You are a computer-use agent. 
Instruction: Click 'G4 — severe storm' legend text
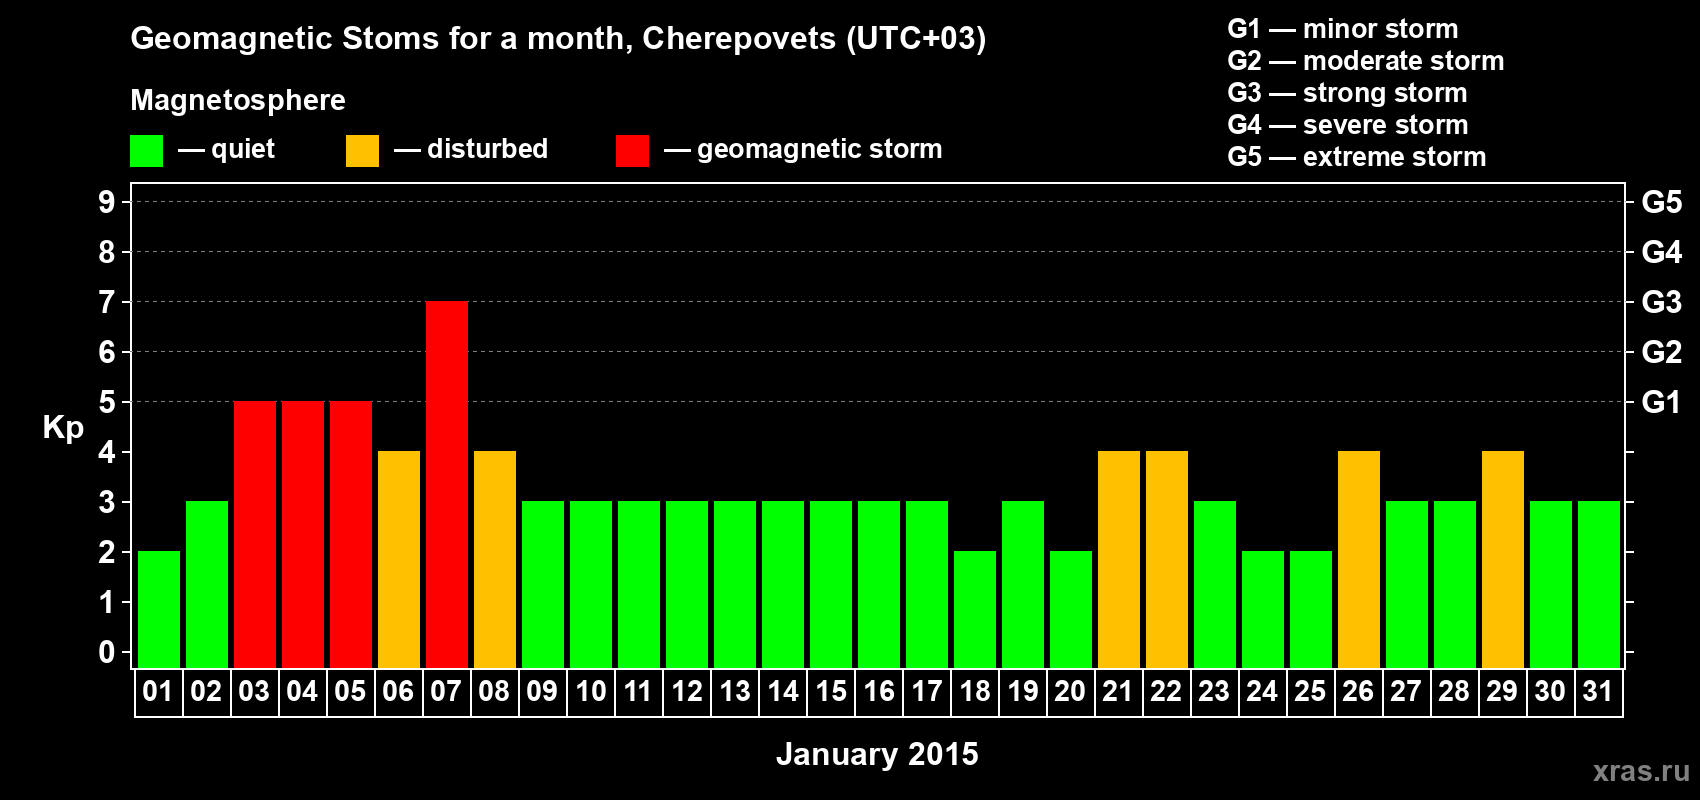point(1347,125)
